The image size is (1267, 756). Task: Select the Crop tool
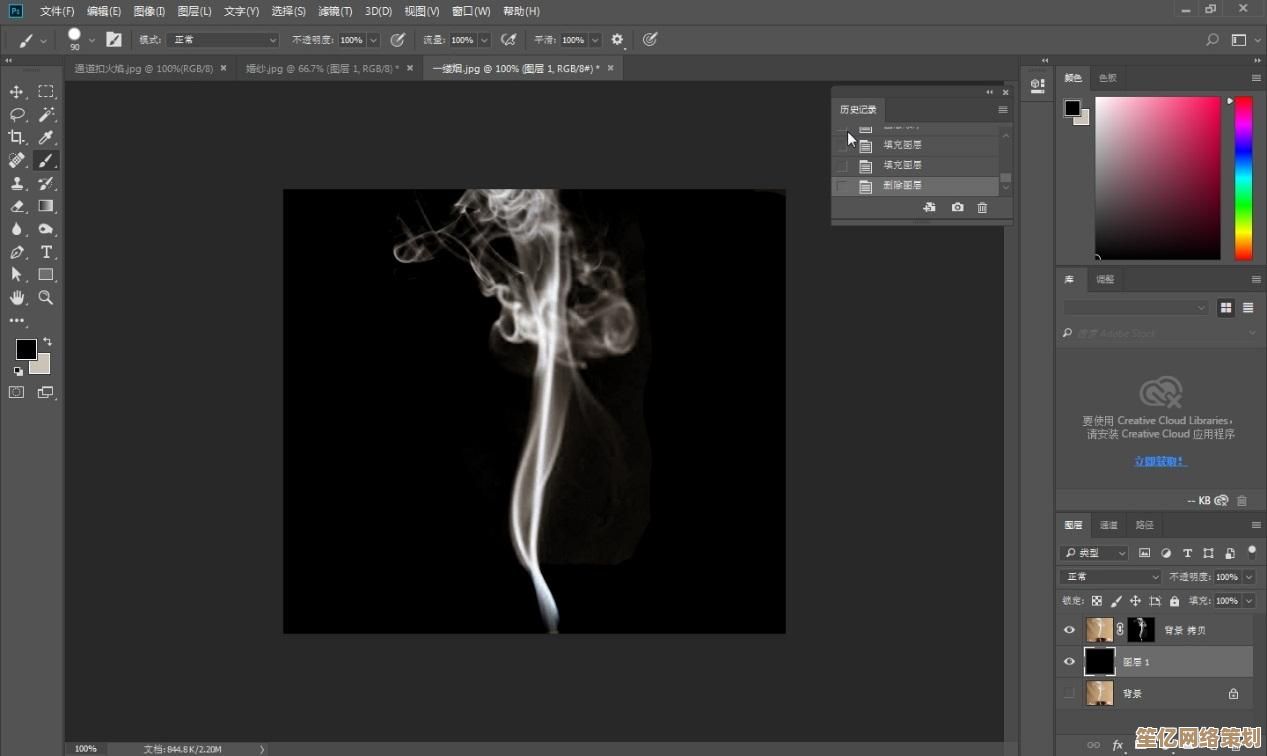[16, 138]
